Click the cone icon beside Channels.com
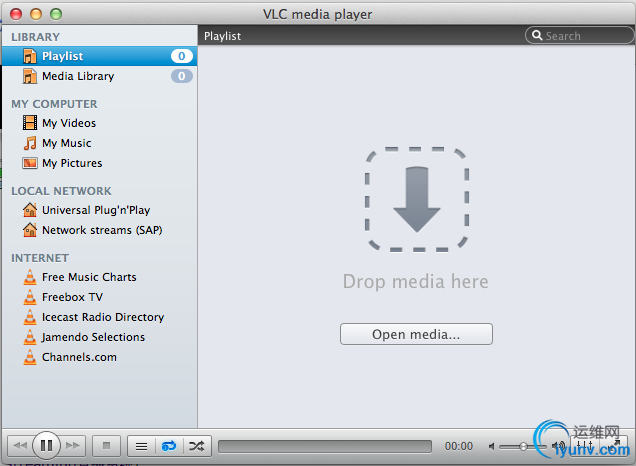Screen dimensions: 636x466 (x=30, y=357)
